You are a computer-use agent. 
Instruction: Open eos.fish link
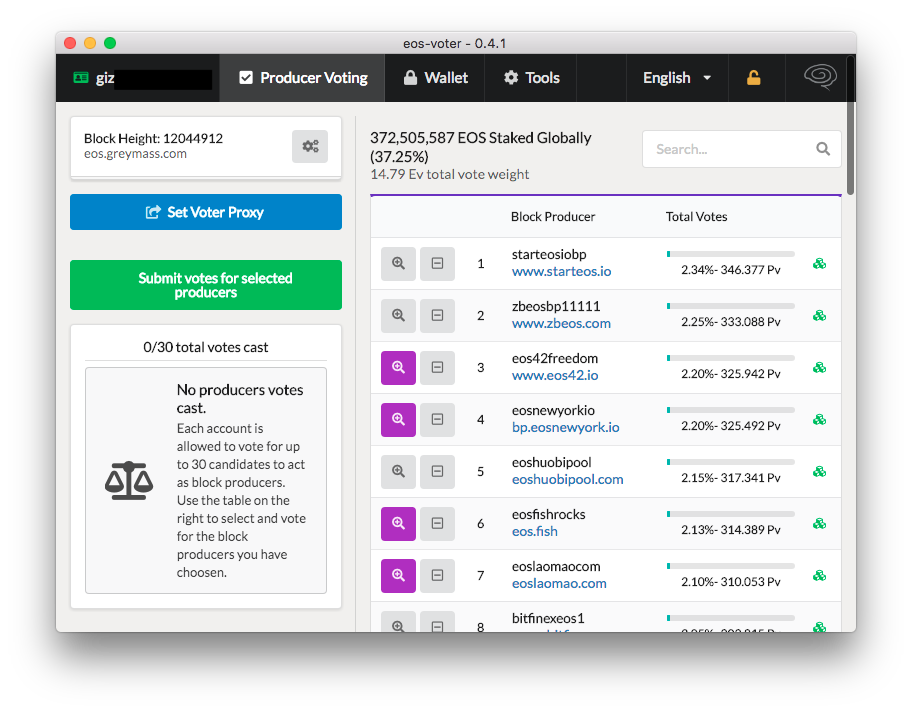[x=535, y=532]
